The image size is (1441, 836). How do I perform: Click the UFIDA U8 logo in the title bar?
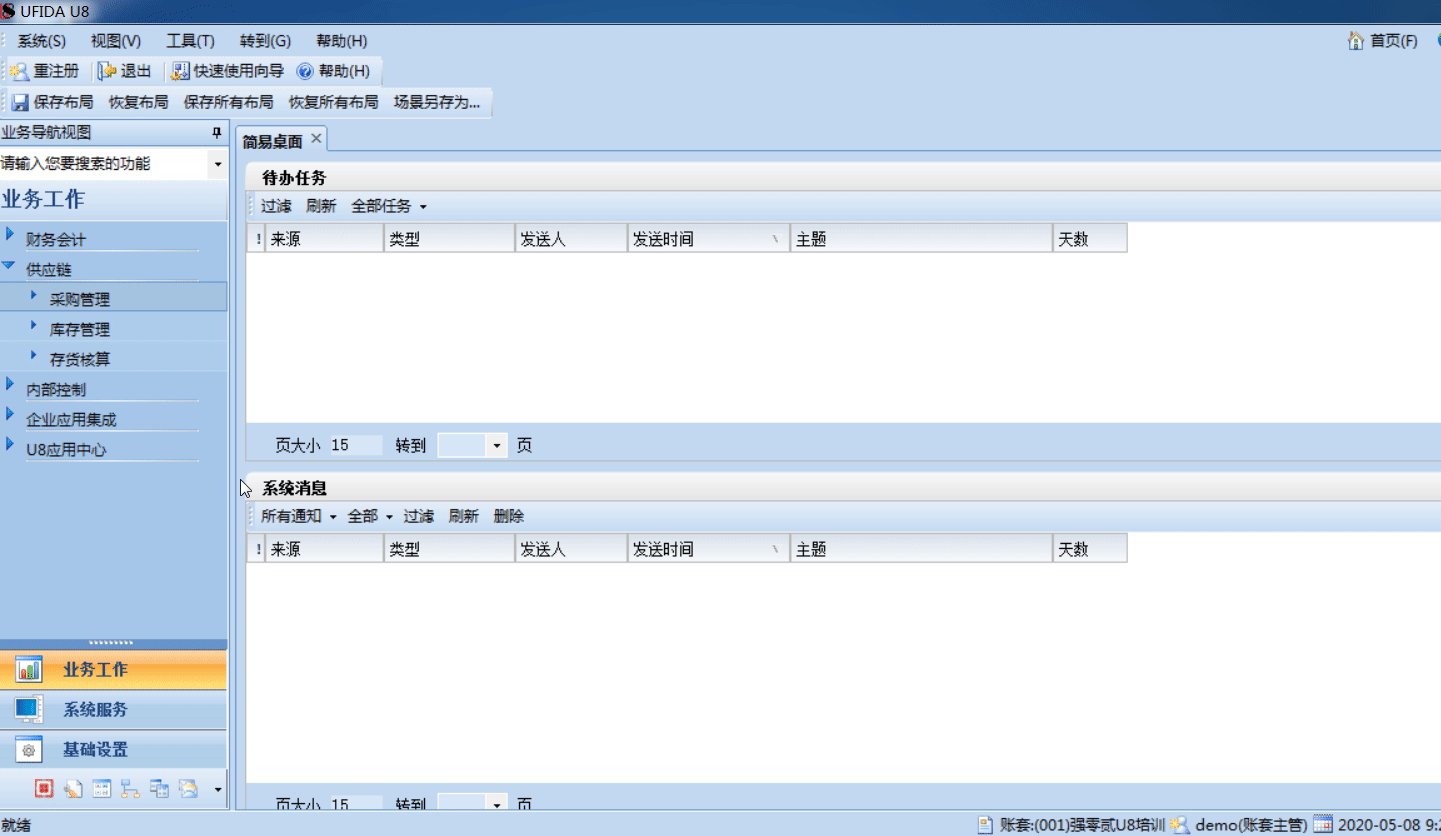click(8, 11)
